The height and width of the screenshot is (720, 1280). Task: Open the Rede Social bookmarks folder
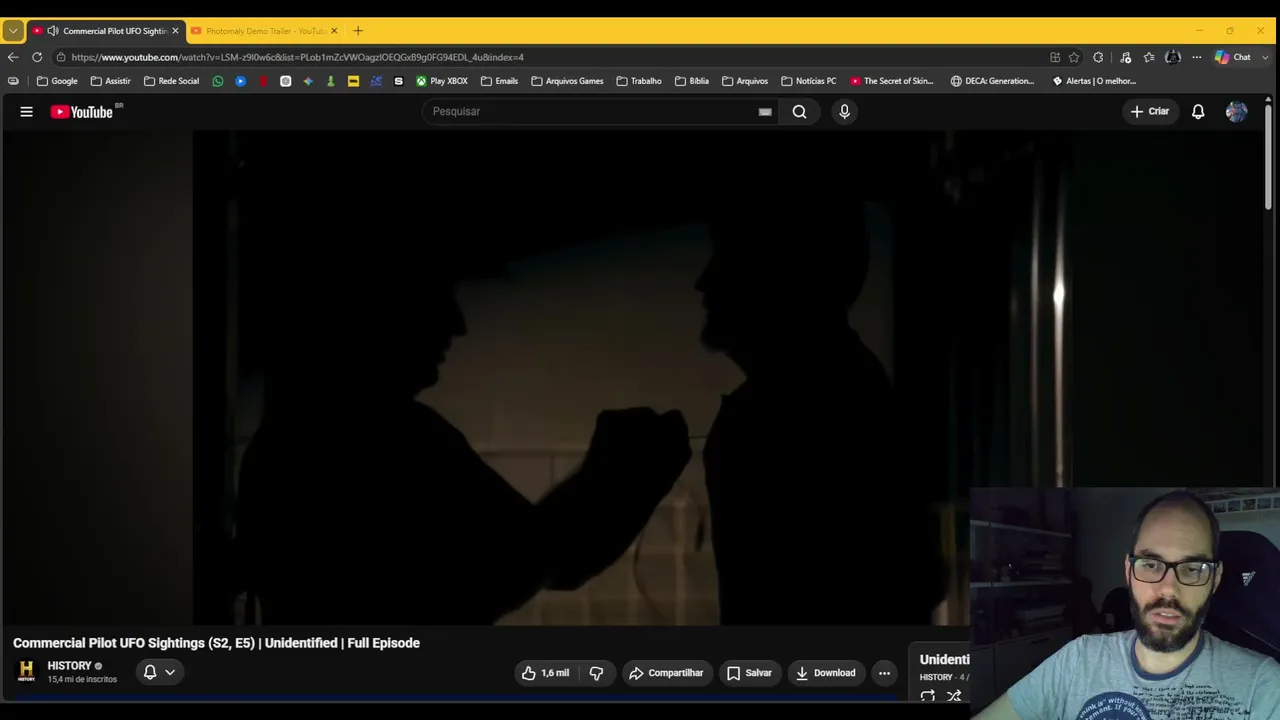[171, 81]
